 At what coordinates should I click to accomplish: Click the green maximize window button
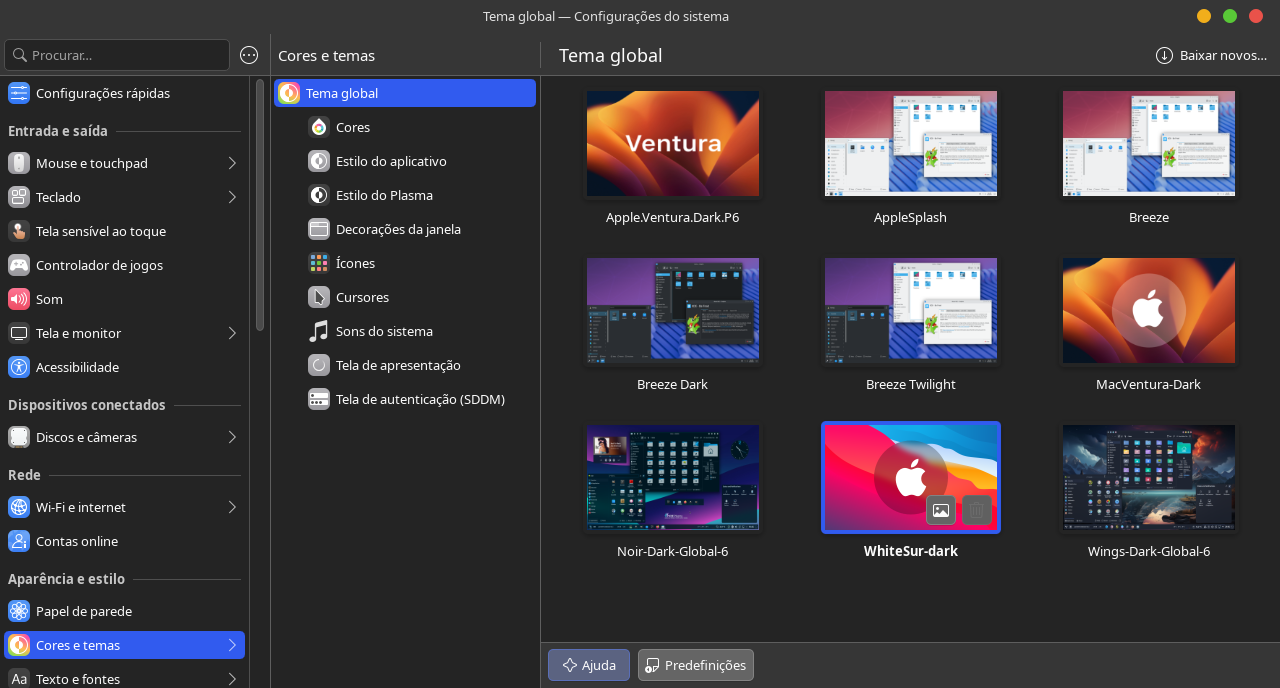pos(1230,16)
